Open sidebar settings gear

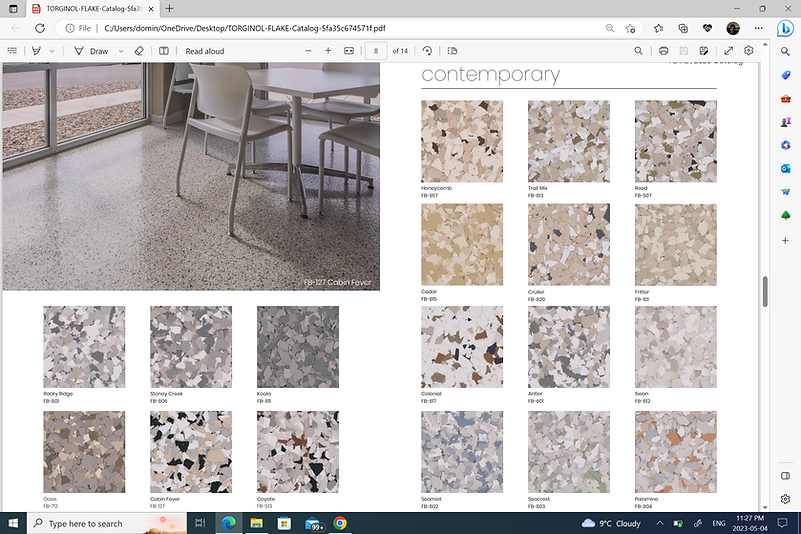pos(785,499)
